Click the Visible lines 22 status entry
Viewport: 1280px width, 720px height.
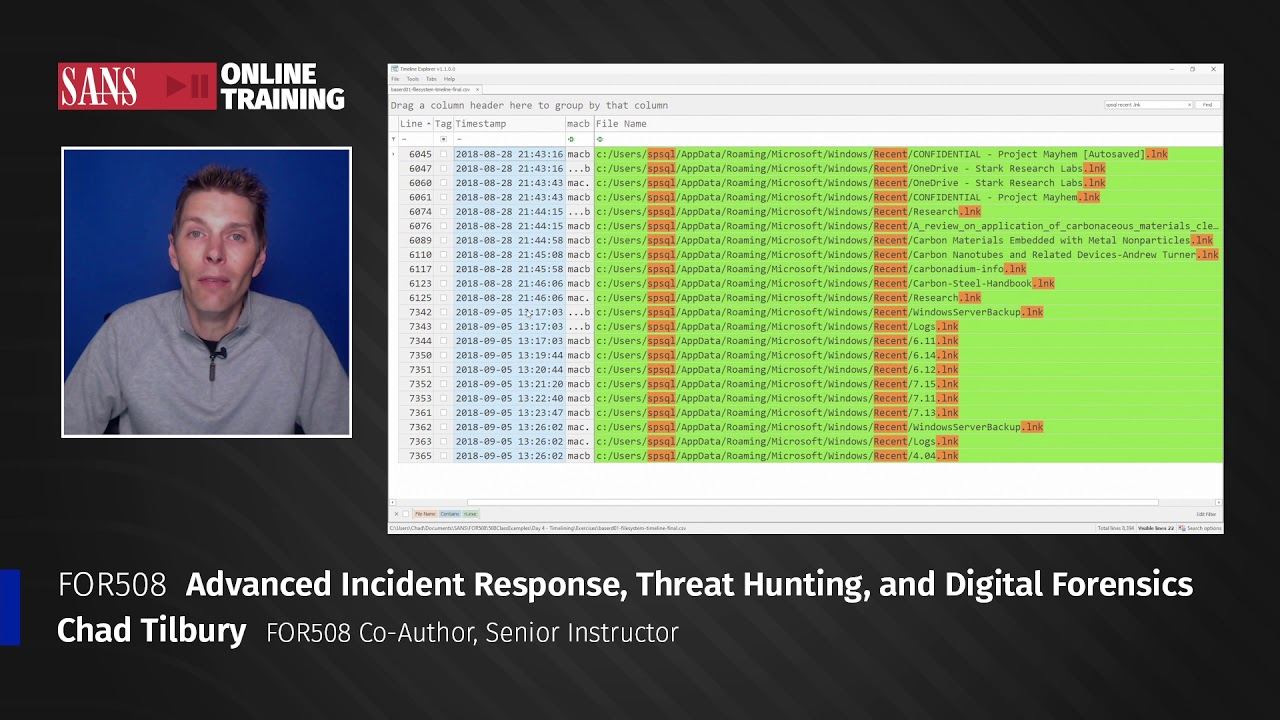(x=1156, y=528)
